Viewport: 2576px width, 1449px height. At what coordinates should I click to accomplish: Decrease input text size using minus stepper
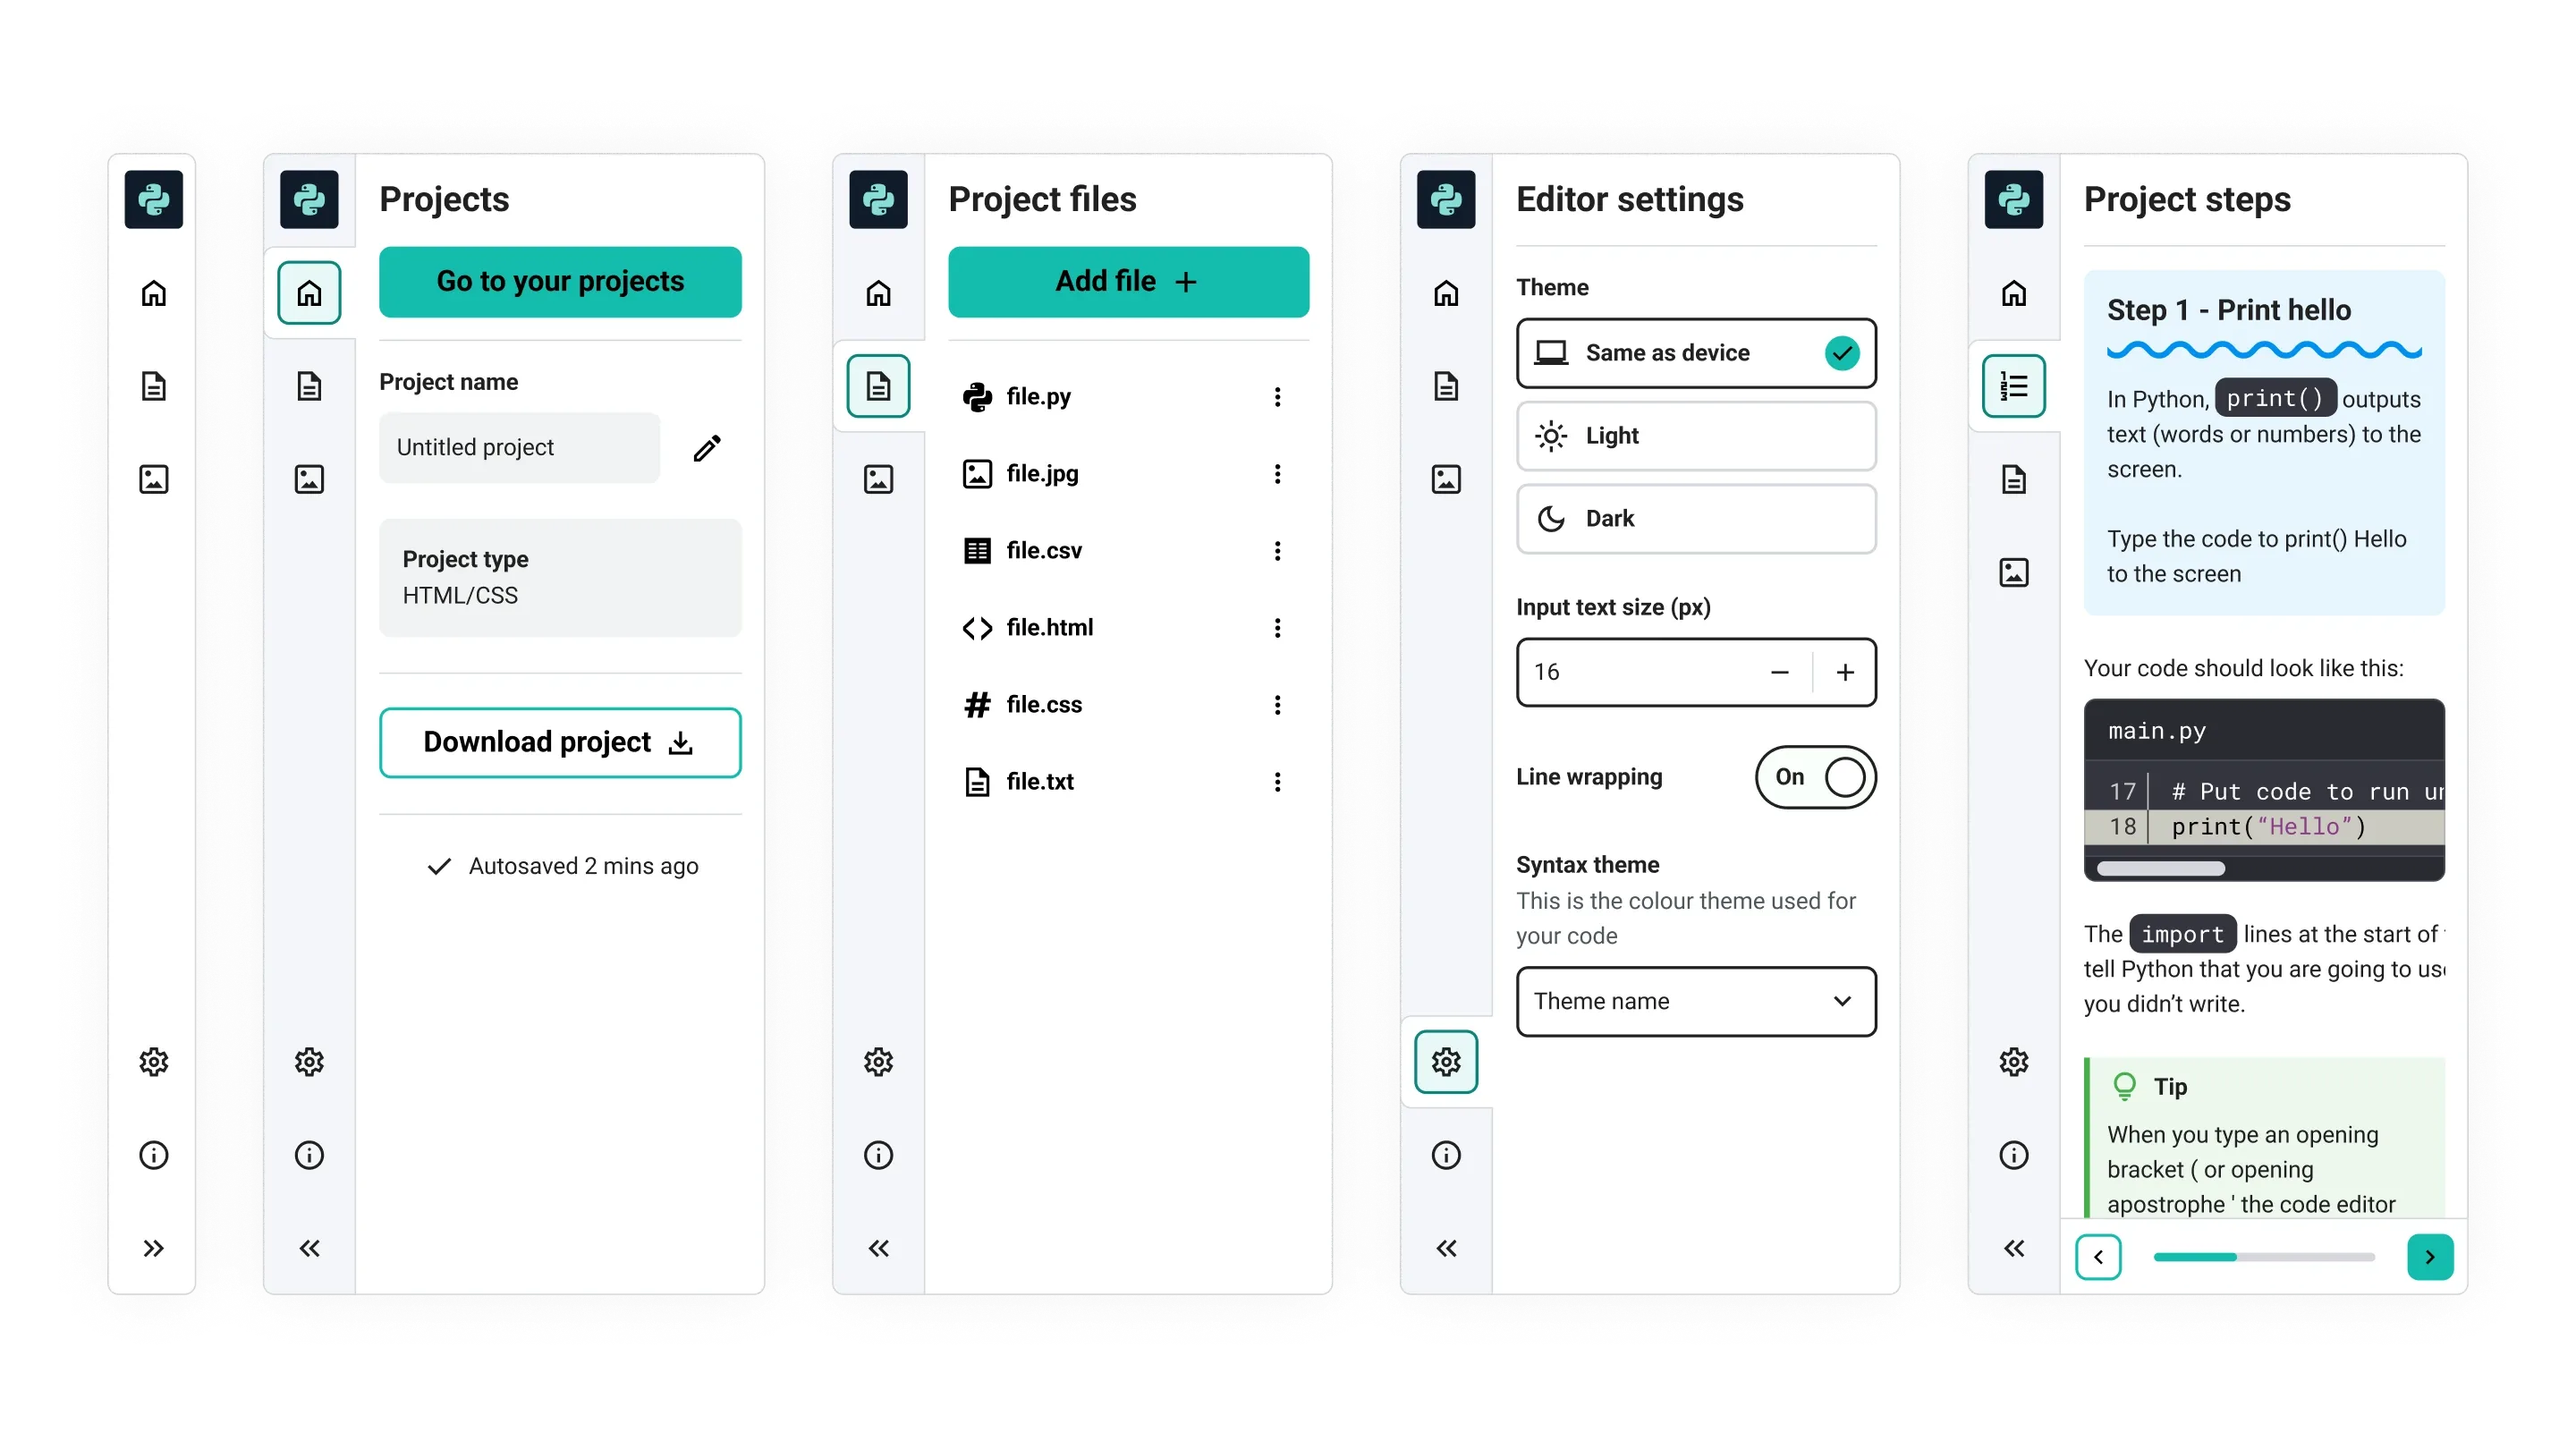(1780, 671)
